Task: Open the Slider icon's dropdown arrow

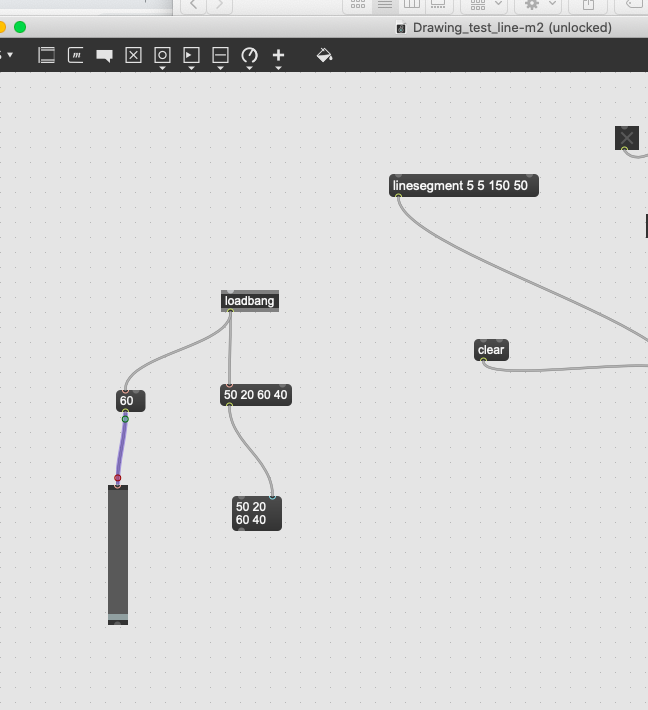Action: pyautogui.click(x=220, y=68)
